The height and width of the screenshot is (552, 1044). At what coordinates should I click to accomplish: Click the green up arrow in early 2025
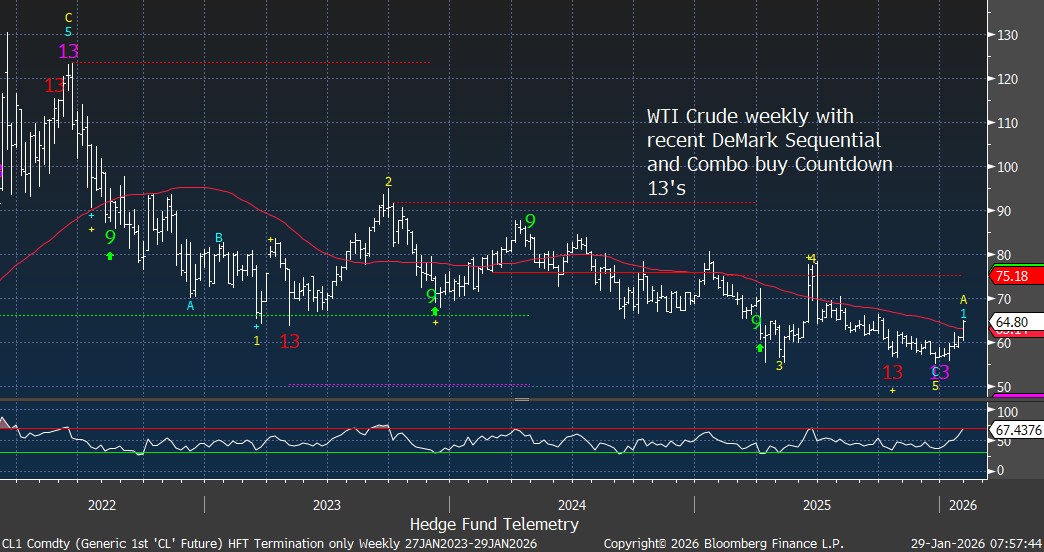coord(760,348)
